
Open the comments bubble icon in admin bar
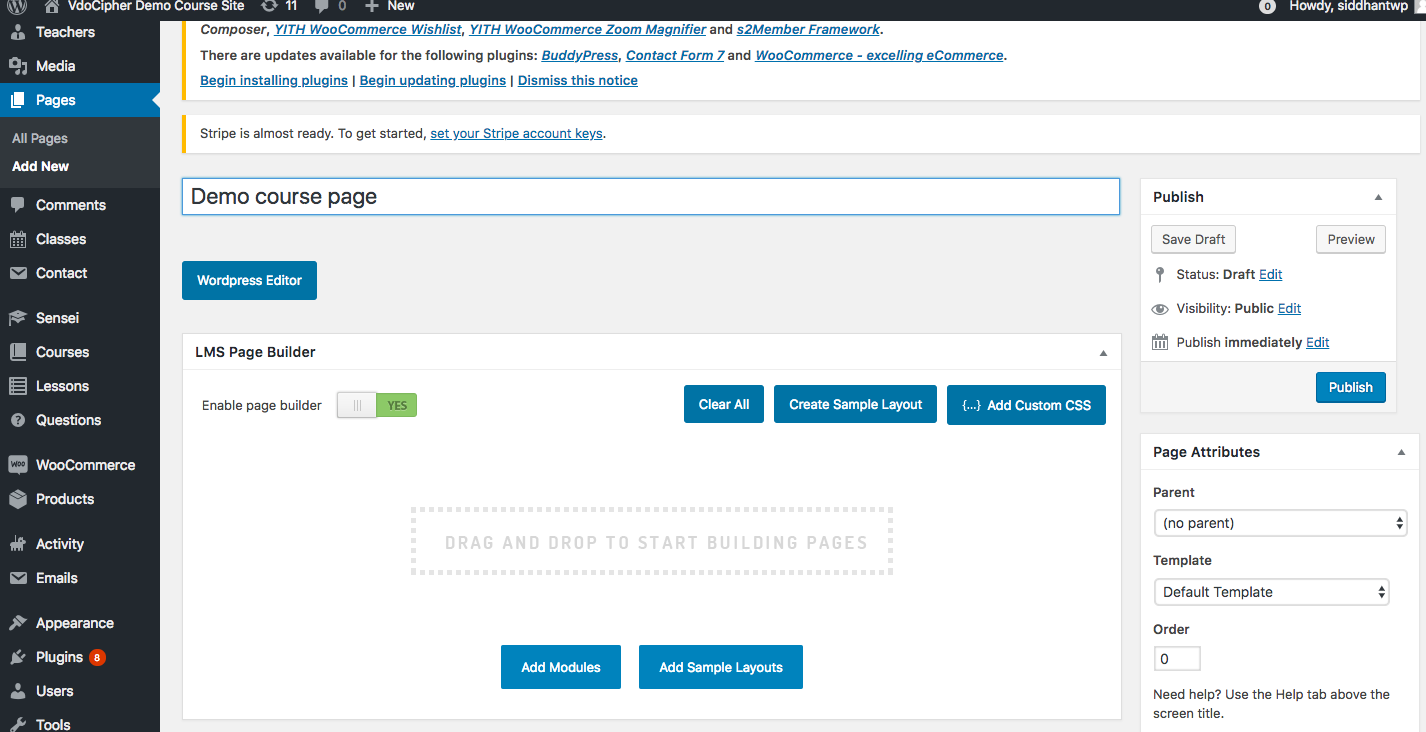click(x=322, y=5)
